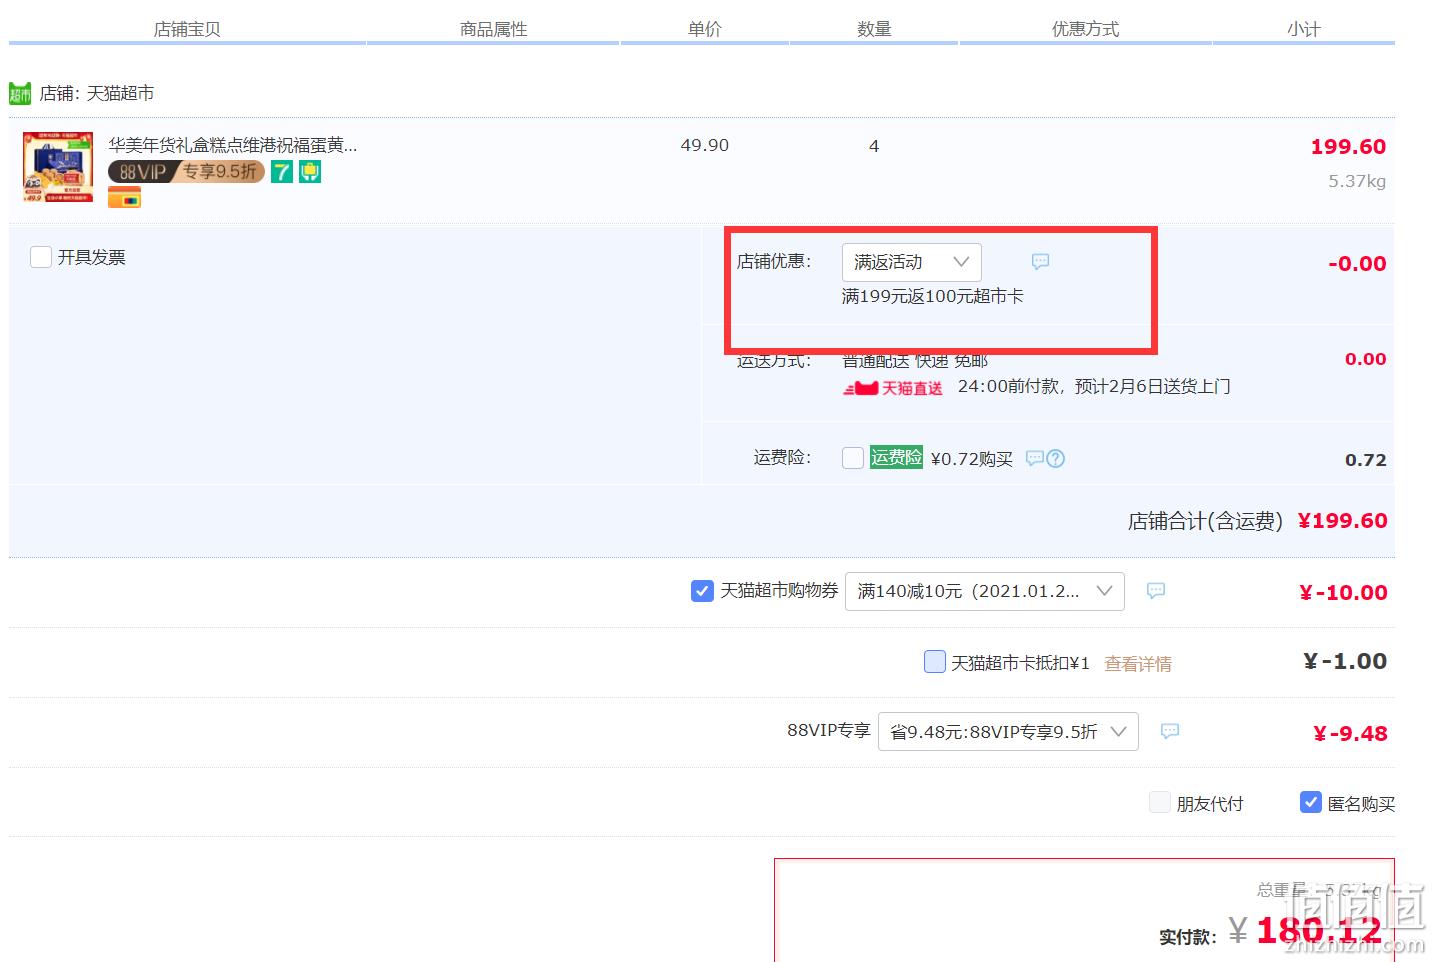Tick the 运费险 ¥0.72 purchase checkbox
Image resolution: width=1434 pixels, height=962 pixels.
(x=853, y=458)
